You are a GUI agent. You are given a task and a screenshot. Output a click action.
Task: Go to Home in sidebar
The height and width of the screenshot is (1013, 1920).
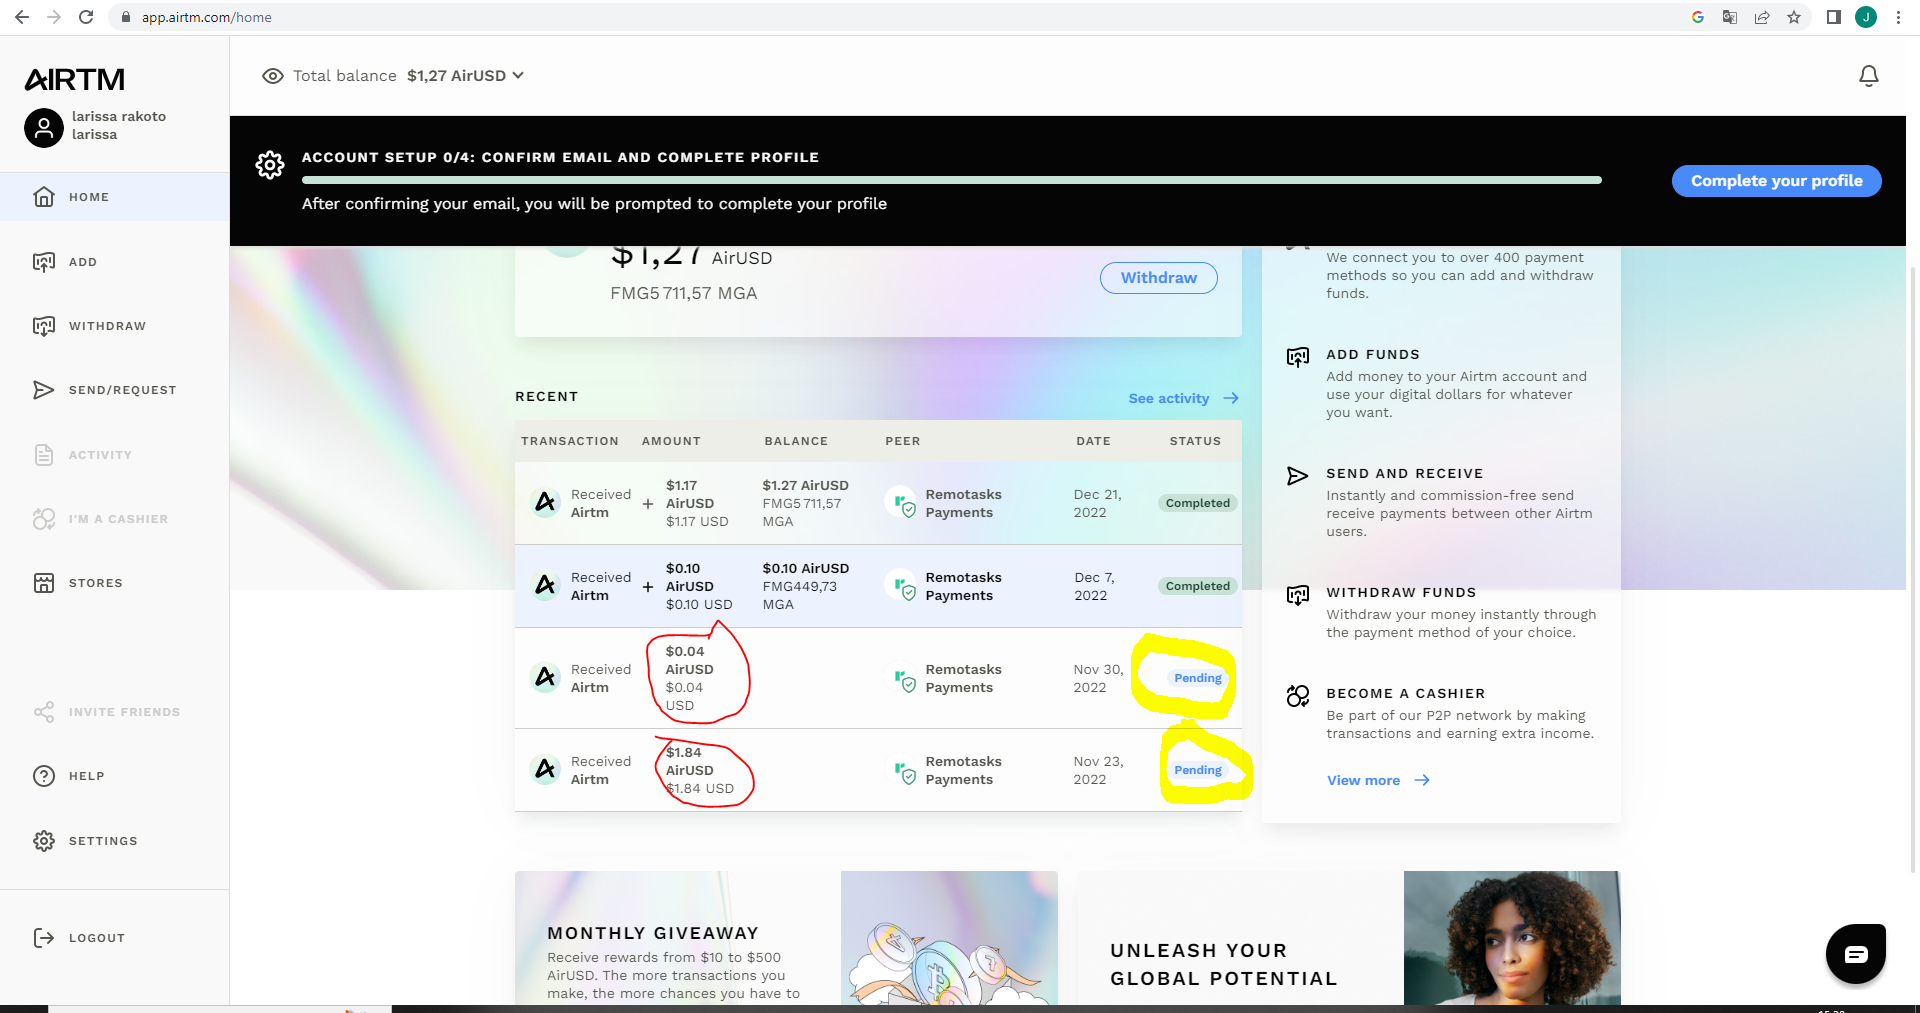point(114,197)
